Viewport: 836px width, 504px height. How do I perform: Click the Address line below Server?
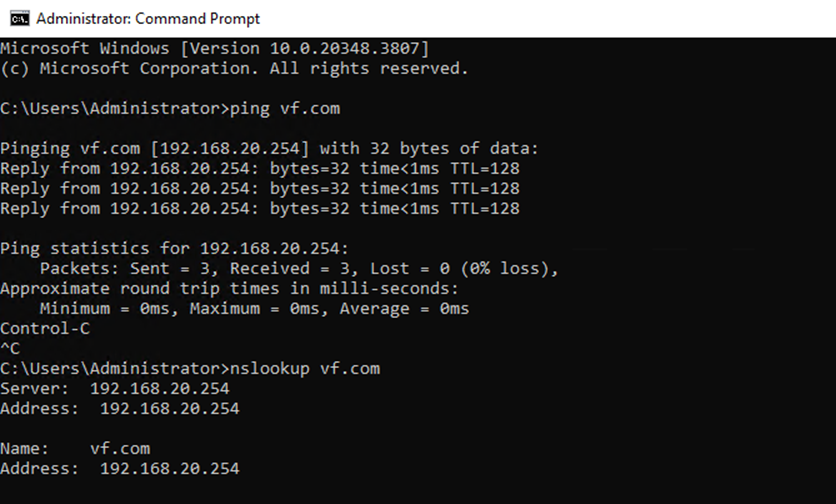coord(119,409)
